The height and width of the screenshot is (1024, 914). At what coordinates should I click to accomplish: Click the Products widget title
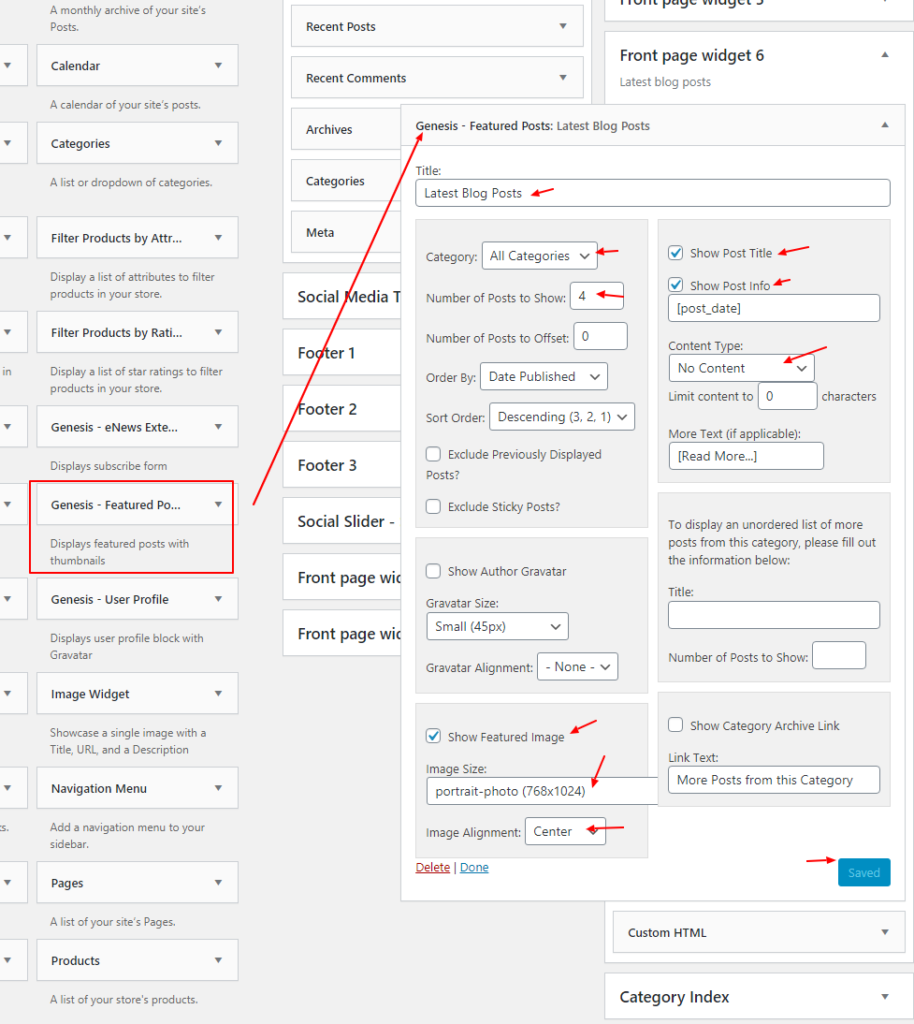75,961
